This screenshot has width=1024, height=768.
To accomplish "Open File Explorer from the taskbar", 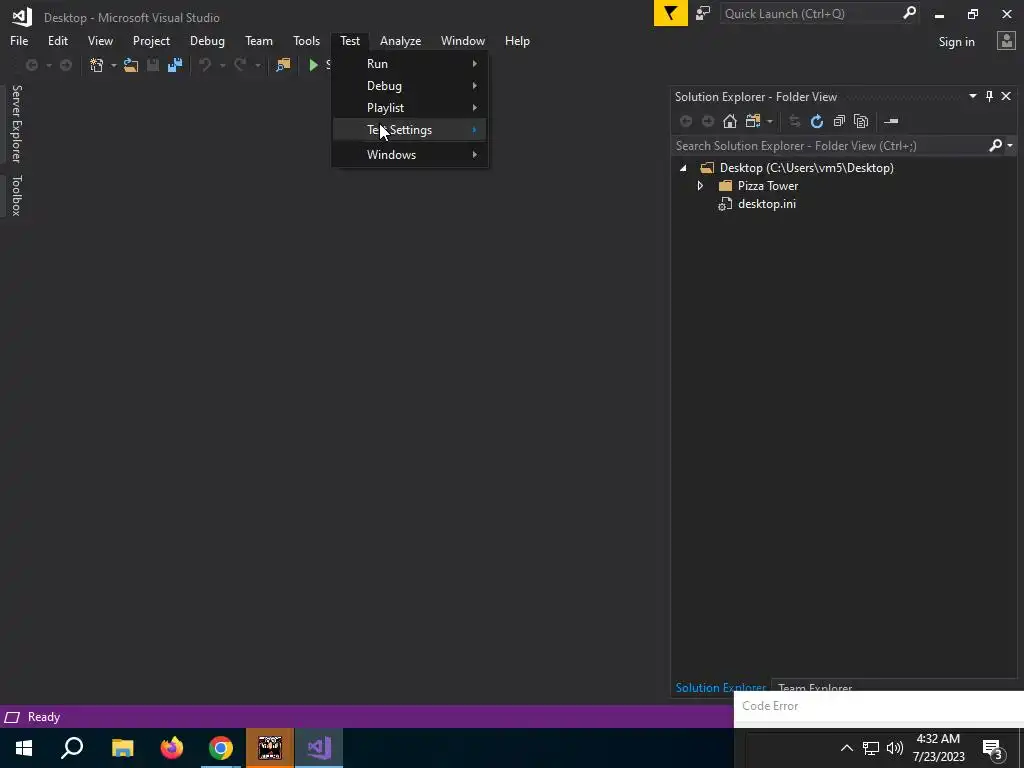I will [x=122, y=748].
